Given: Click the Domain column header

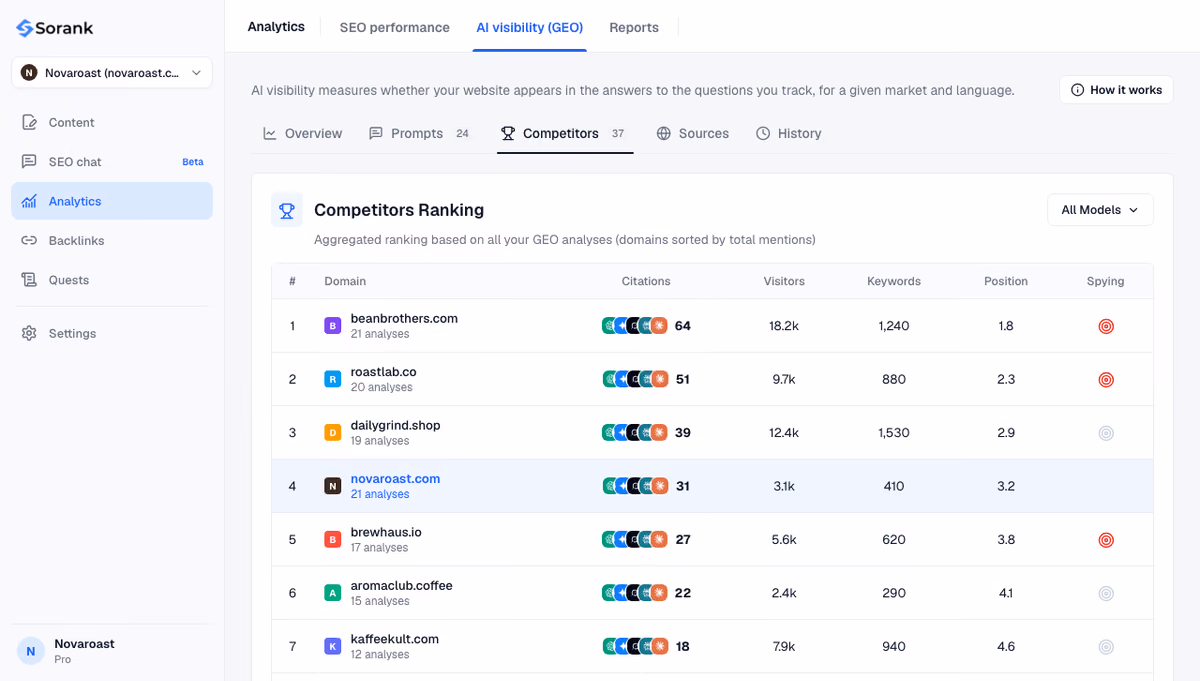Looking at the screenshot, I should click(x=345, y=281).
